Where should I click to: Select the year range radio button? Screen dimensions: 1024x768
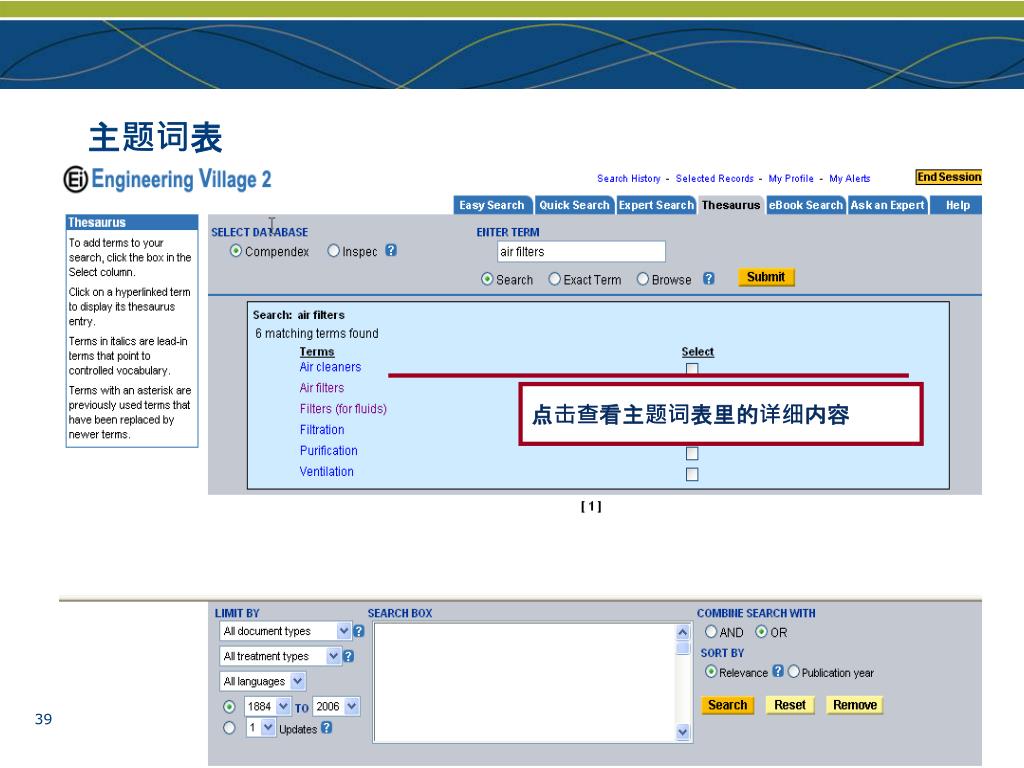tap(229, 707)
